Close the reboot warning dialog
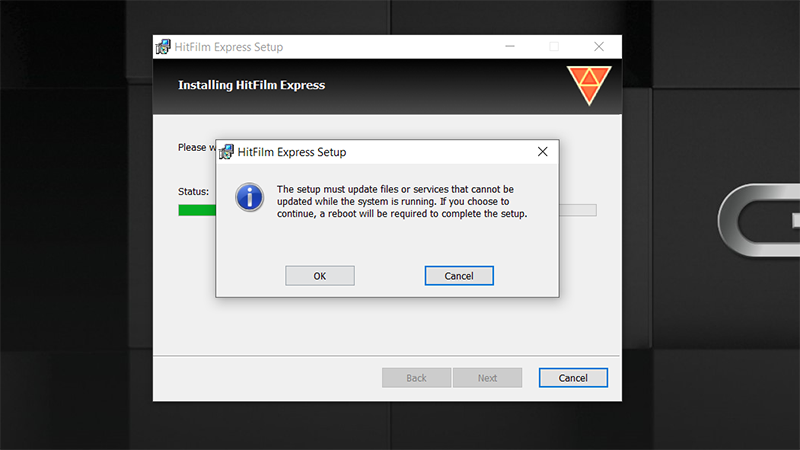Image resolution: width=800 pixels, height=450 pixels. (542, 152)
